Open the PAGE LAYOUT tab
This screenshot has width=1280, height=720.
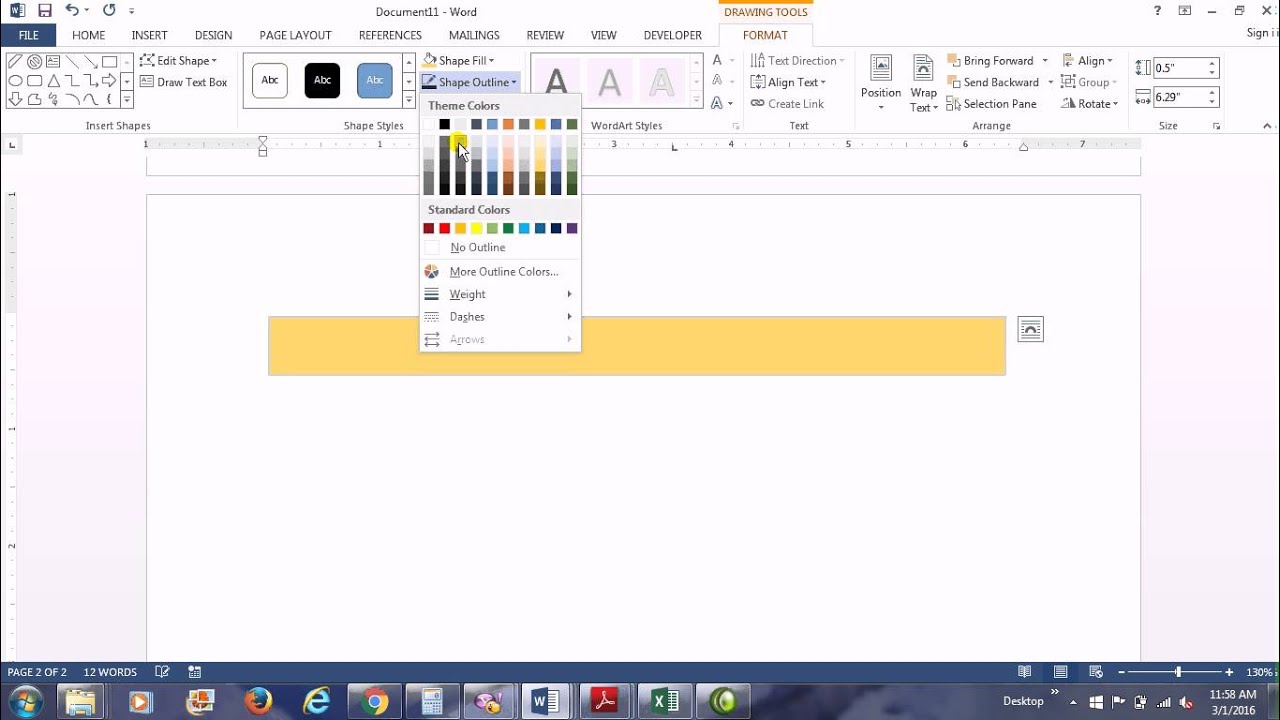(x=295, y=35)
